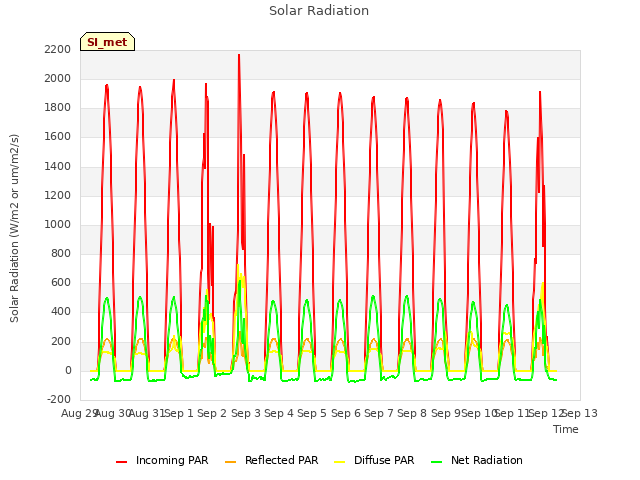Toggle Diffuse PAR legend entry
Image resolution: width=640 pixels, height=480 pixels.
pos(374,460)
